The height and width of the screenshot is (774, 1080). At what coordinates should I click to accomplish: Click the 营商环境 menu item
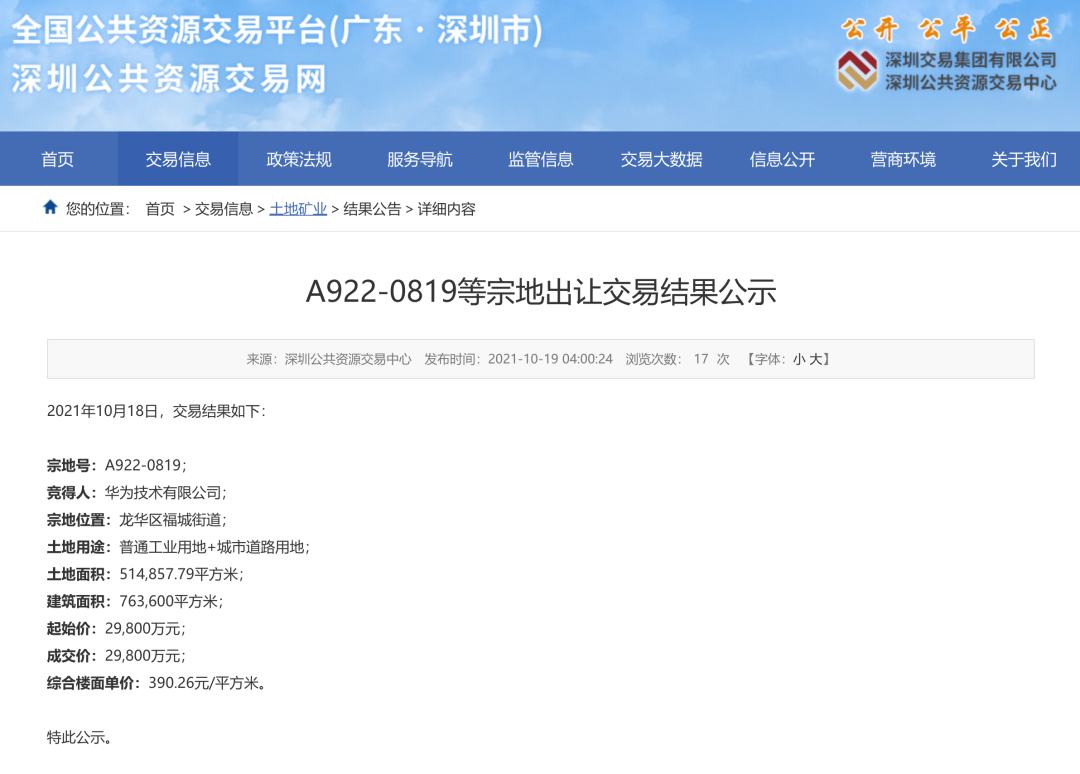coord(903,159)
